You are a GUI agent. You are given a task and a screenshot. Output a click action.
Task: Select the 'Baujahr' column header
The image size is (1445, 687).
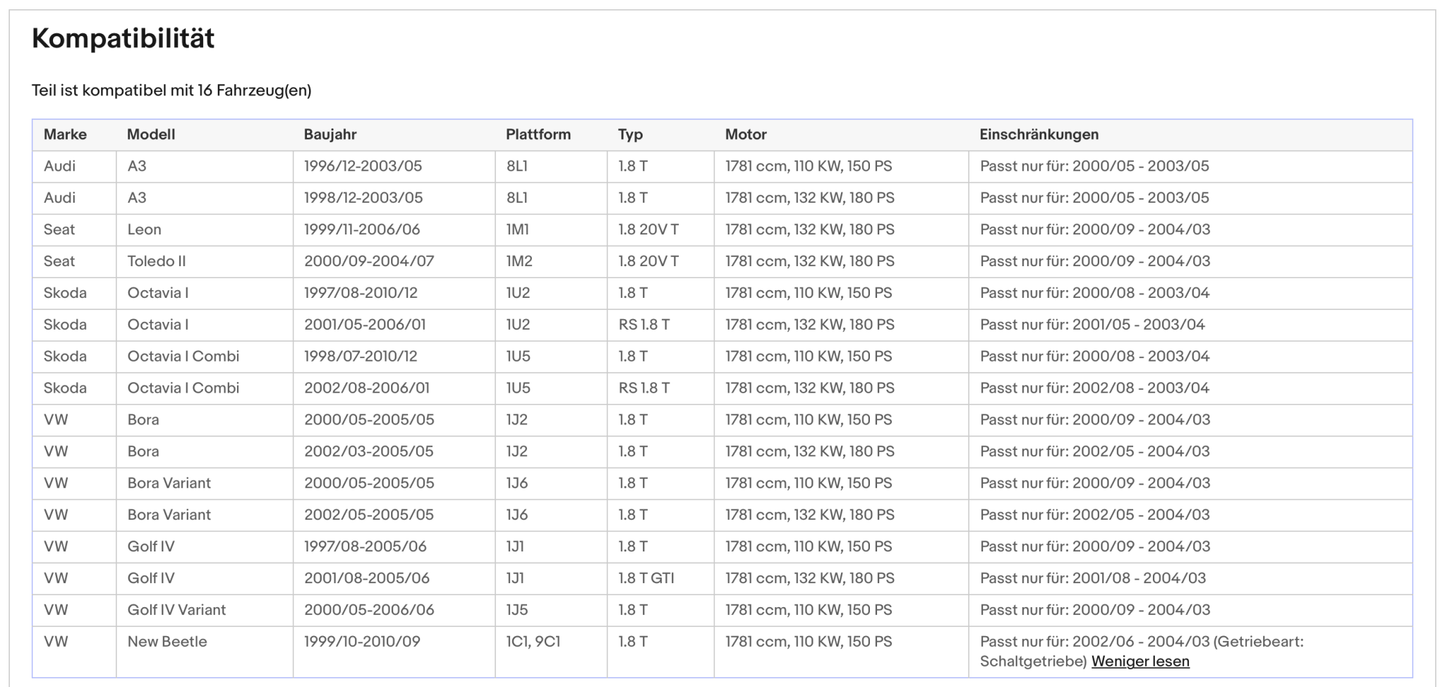(x=330, y=134)
